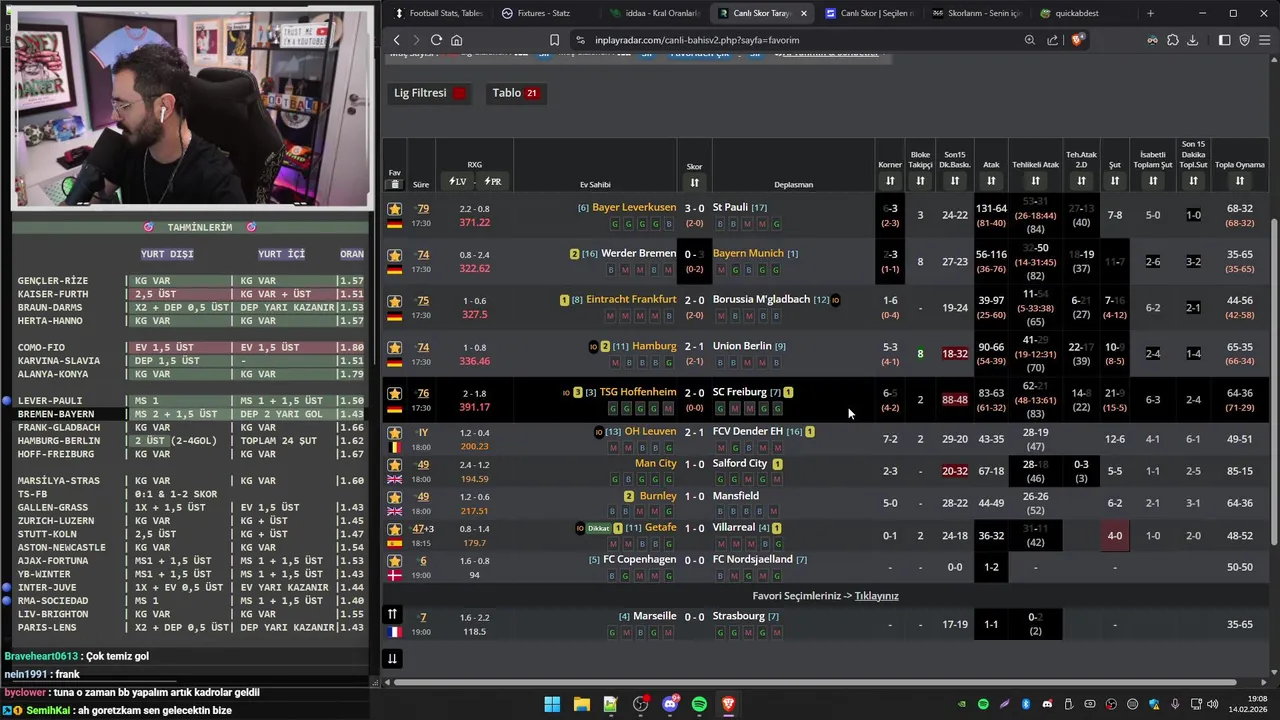Click the LV lightning button under RXG

[458, 181]
